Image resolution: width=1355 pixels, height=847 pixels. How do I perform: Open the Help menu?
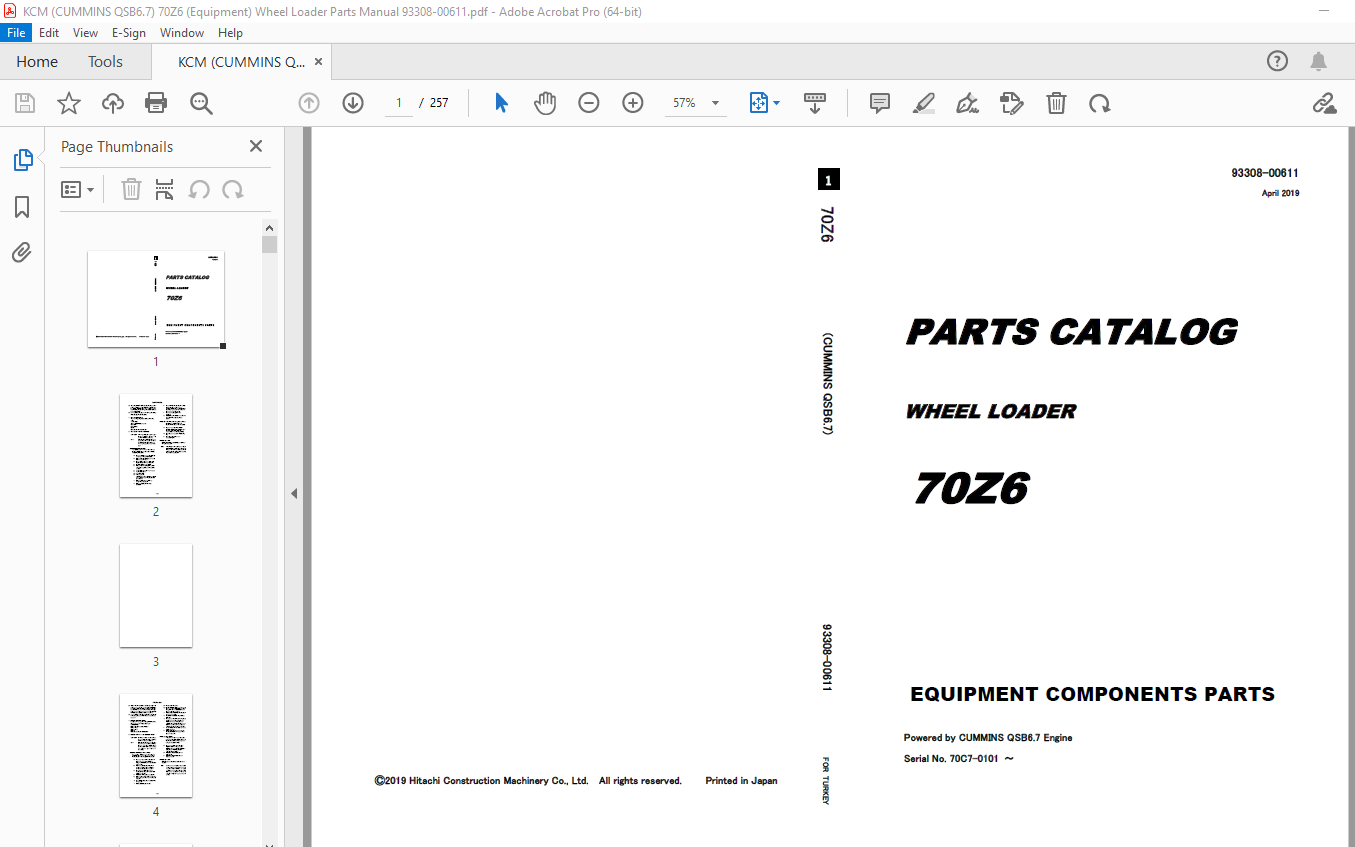(230, 32)
